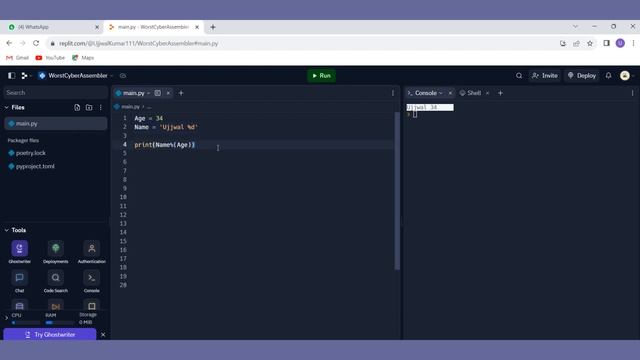Open the console pane three-dot menu
This screenshot has height=360, width=640.
[632, 93]
